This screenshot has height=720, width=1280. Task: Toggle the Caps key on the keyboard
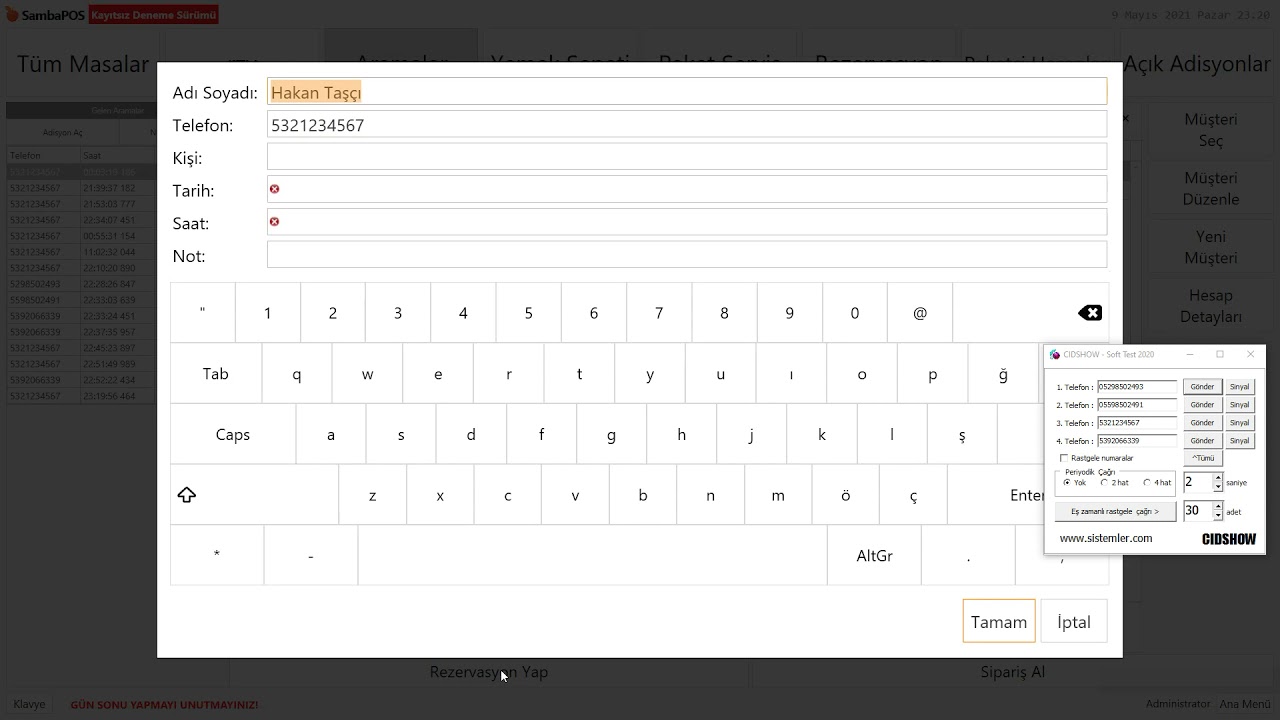click(232, 435)
